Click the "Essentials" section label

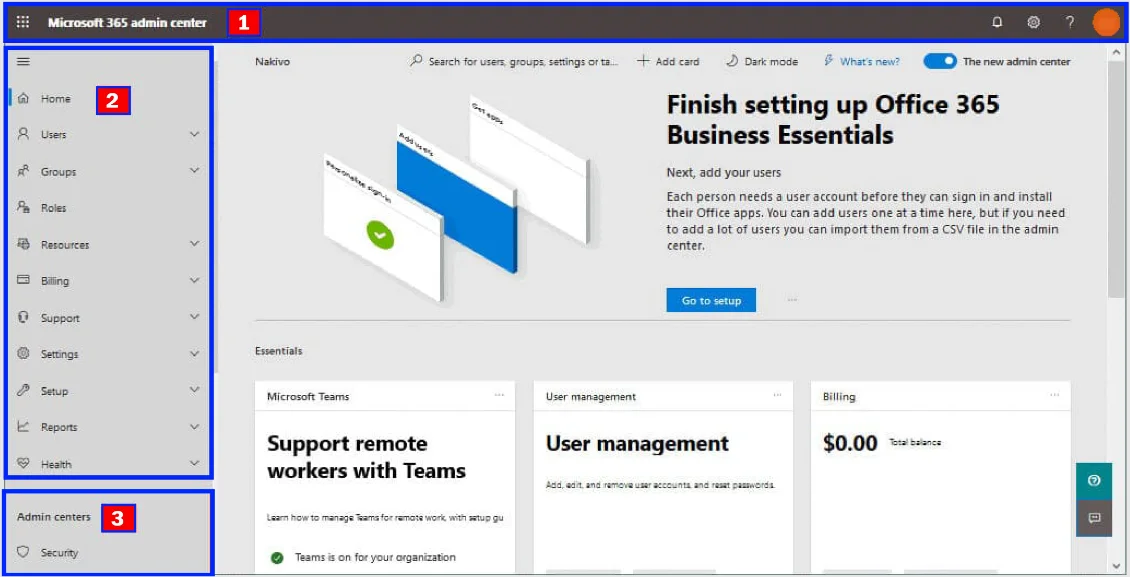click(x=278, y=351)
